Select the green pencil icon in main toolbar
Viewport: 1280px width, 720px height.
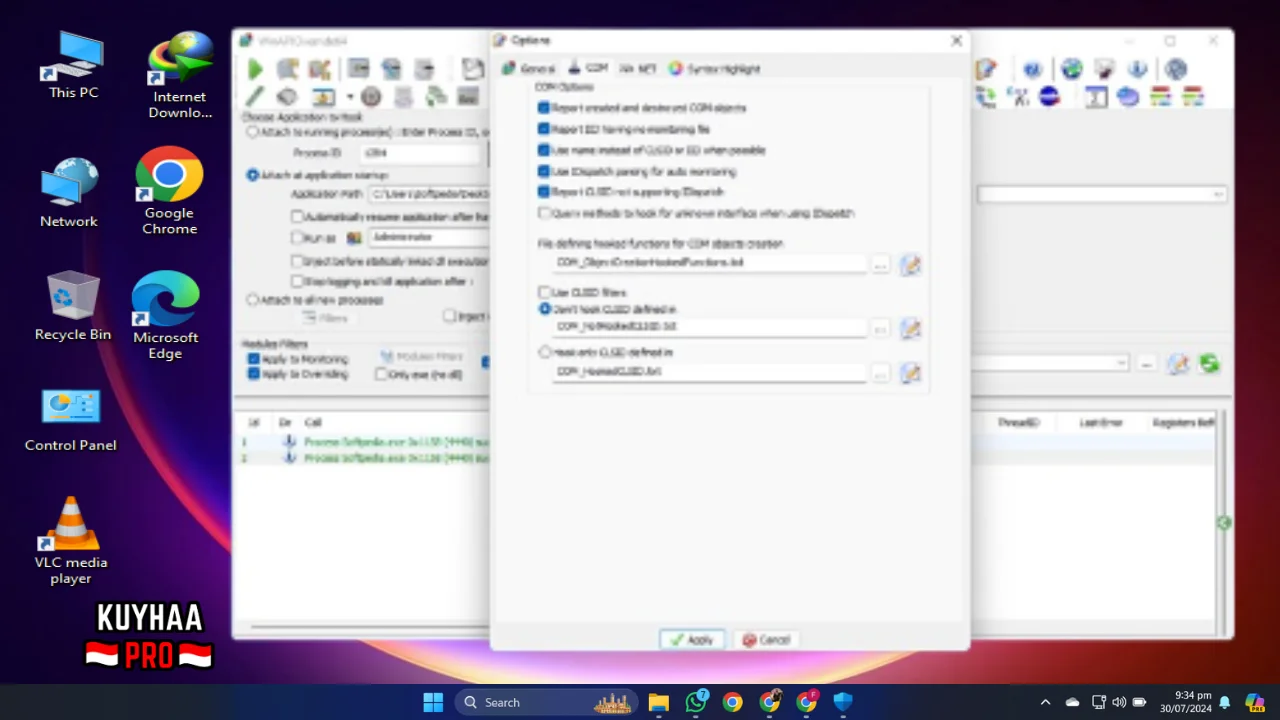pyautogui.click(x=255, y=97)
